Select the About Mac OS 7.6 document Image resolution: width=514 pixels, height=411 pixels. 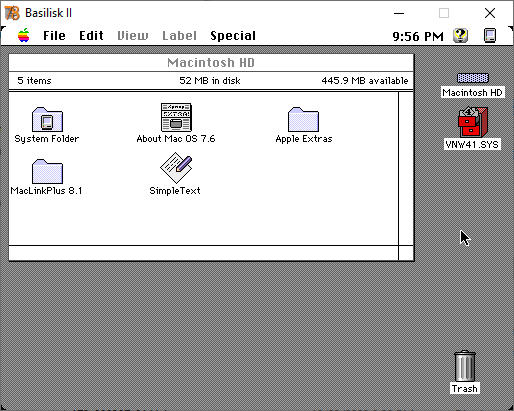pos(176,117)
